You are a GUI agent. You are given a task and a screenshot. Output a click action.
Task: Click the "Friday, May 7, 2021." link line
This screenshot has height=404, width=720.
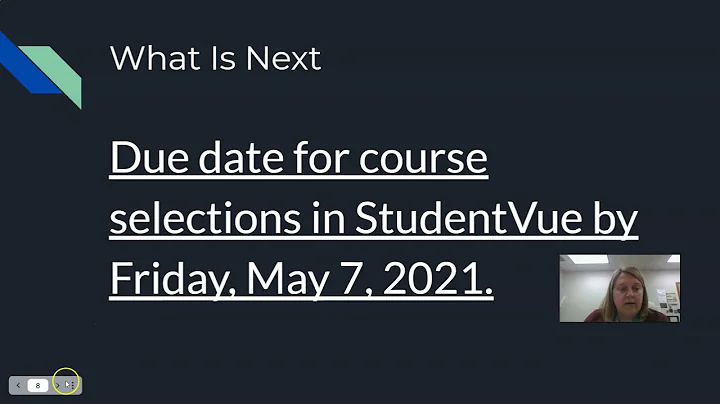(x=301, y=280)
